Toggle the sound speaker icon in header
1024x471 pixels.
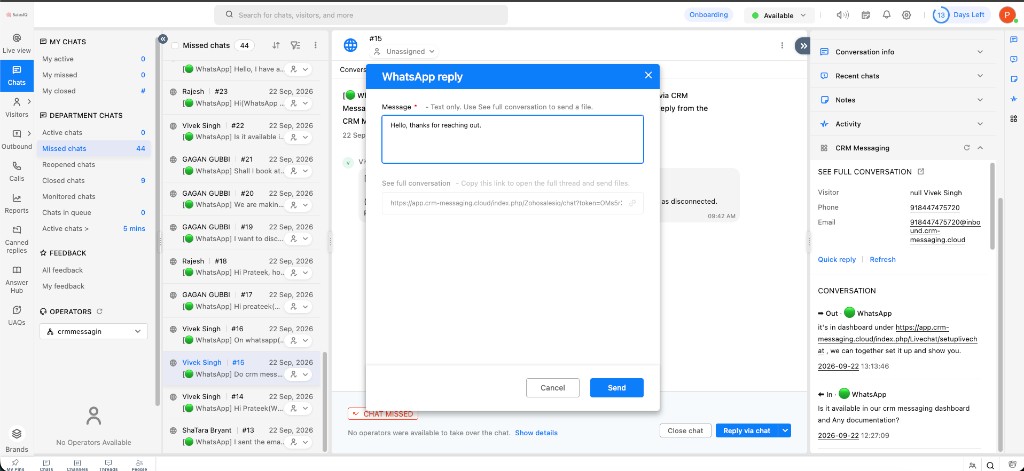tap(843, 15)
